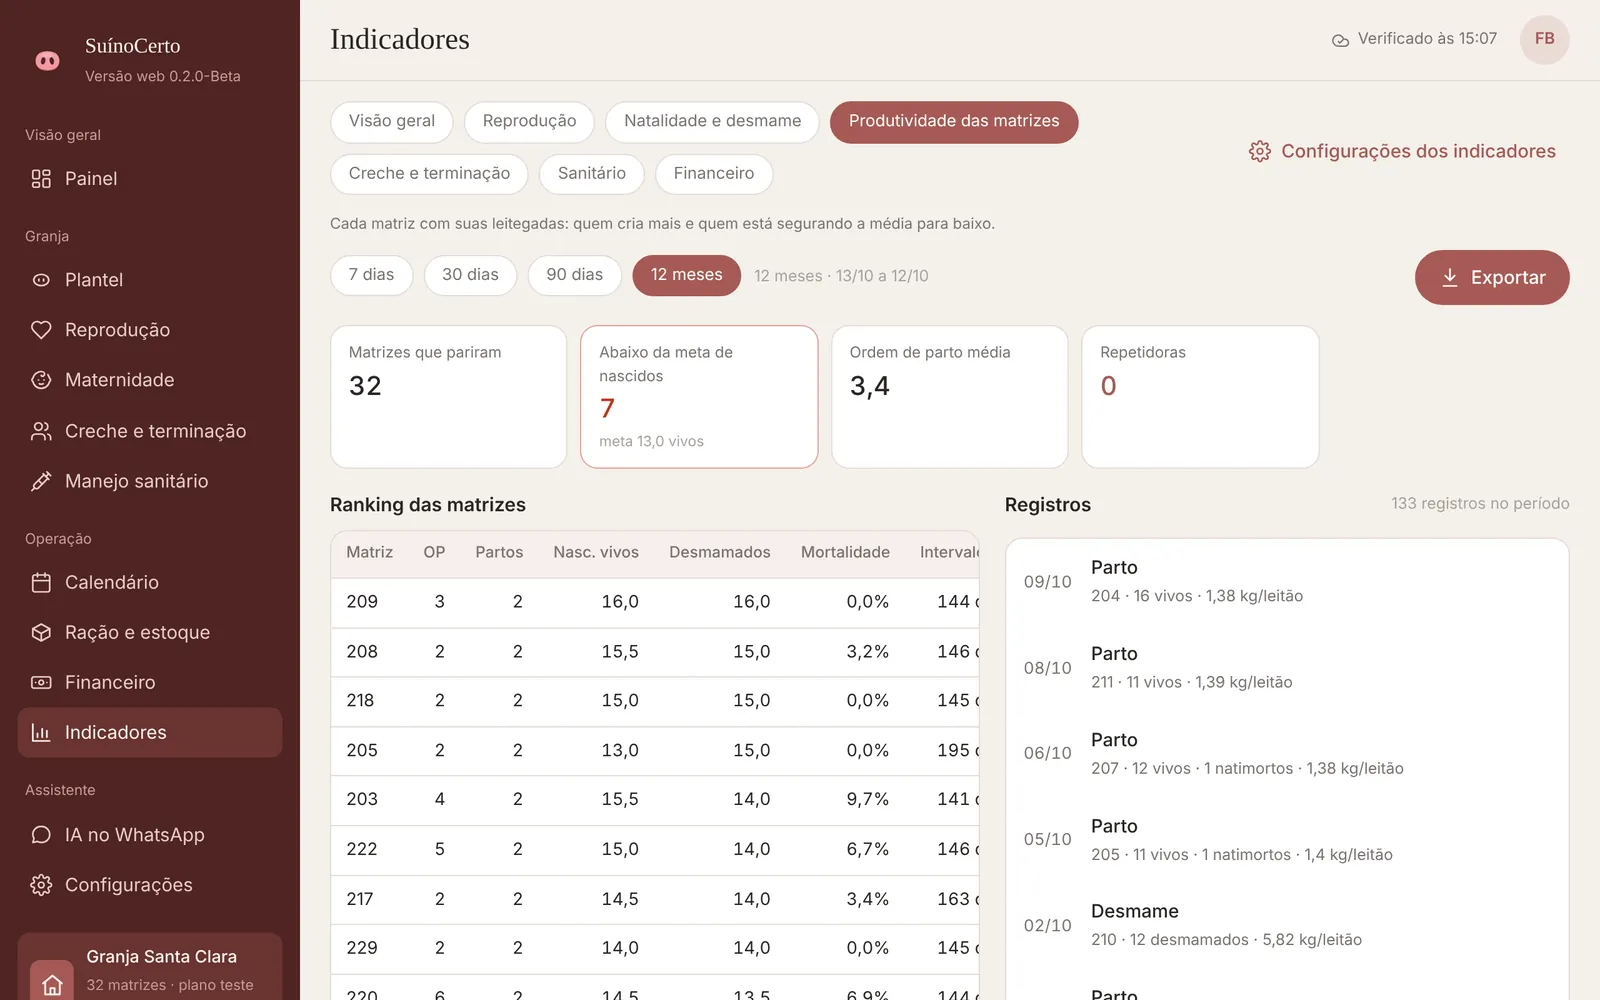
Task: Click the house icon for Granja Santa Clara
Action: pos(52,984)
